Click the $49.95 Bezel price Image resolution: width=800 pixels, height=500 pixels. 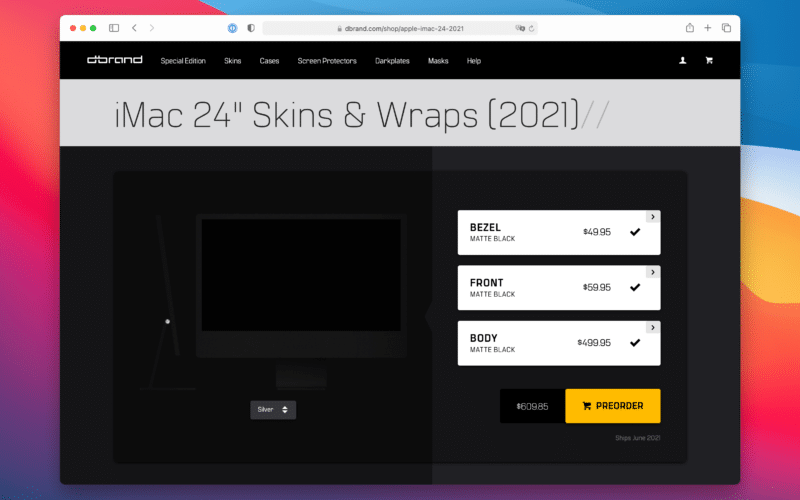597,232
